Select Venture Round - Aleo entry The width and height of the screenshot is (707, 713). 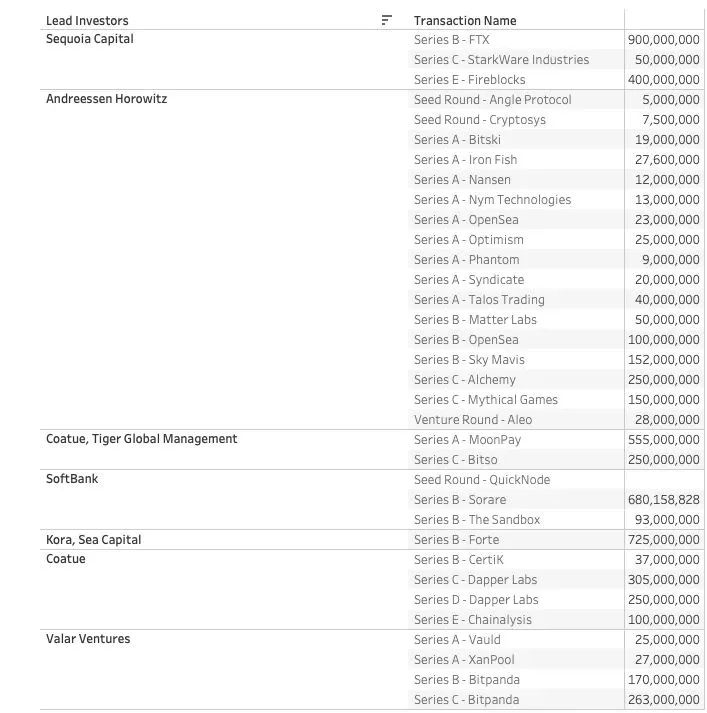(x=473, y=420)
